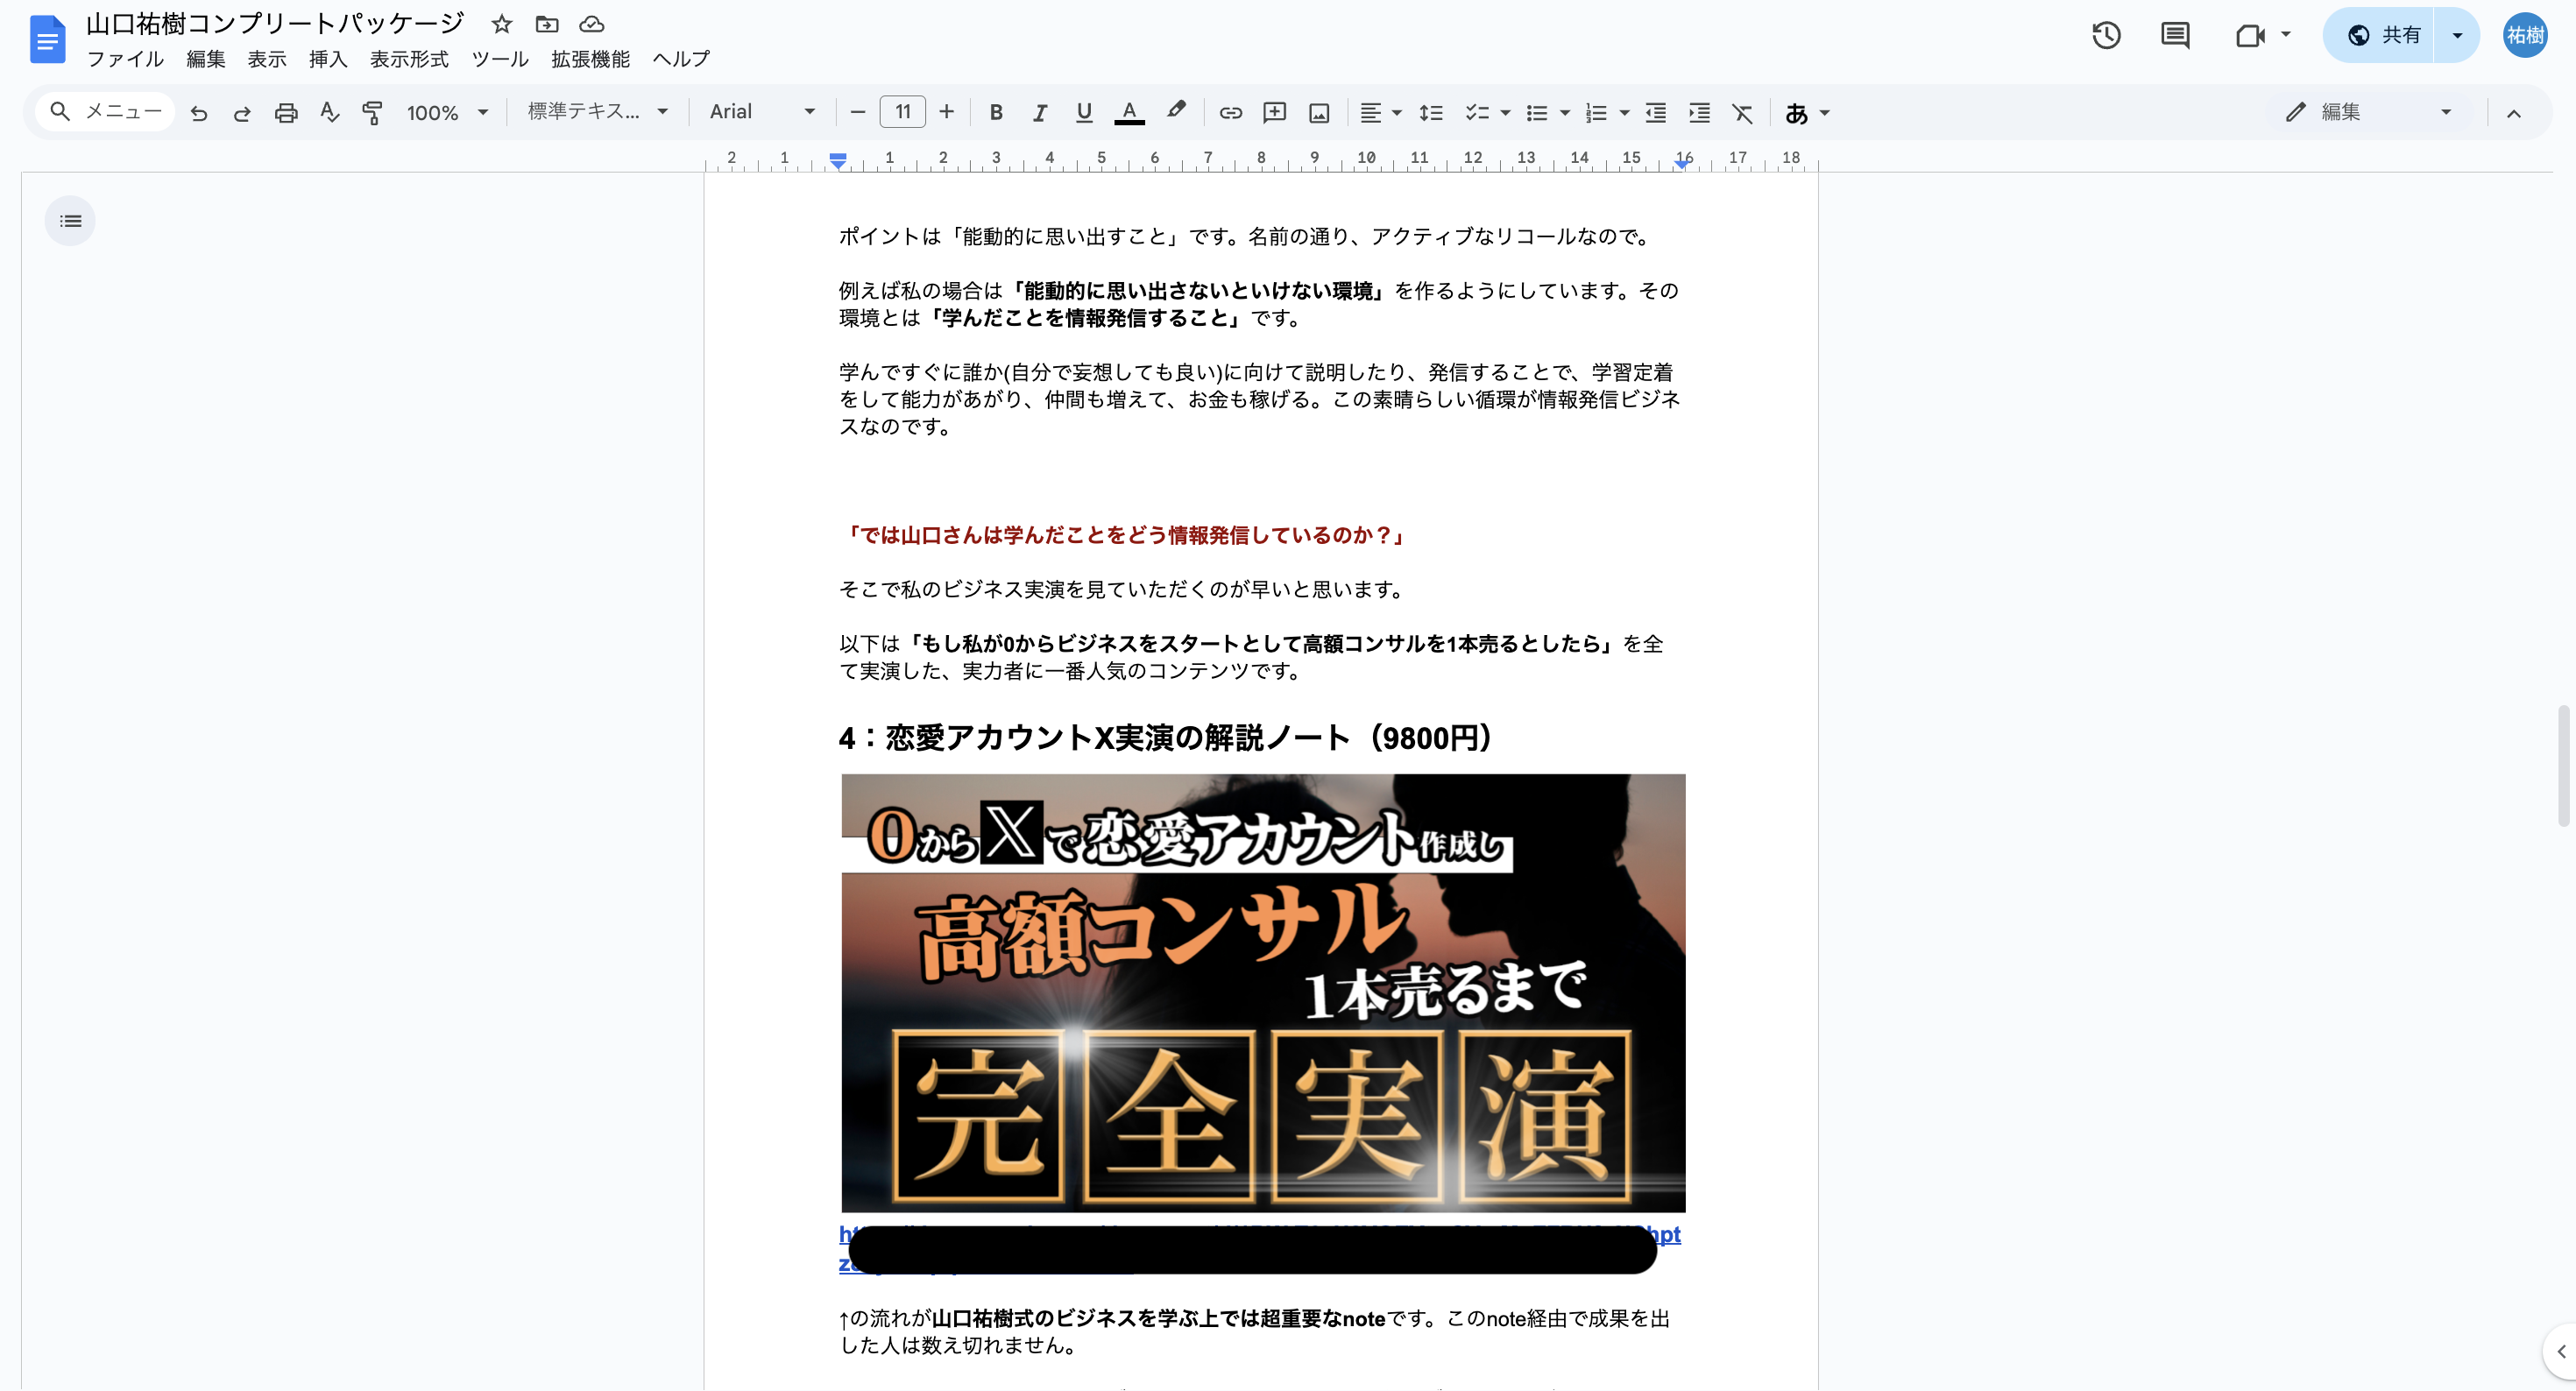Click the undo arrow icon

[199, 113]
